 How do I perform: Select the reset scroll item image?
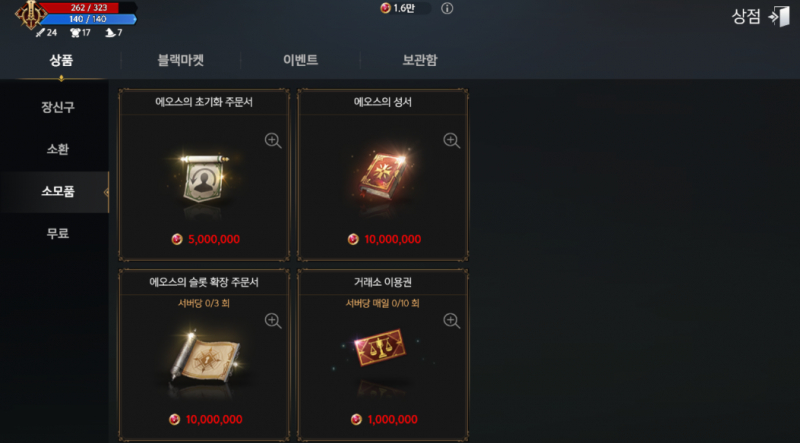tap(203, 178)
